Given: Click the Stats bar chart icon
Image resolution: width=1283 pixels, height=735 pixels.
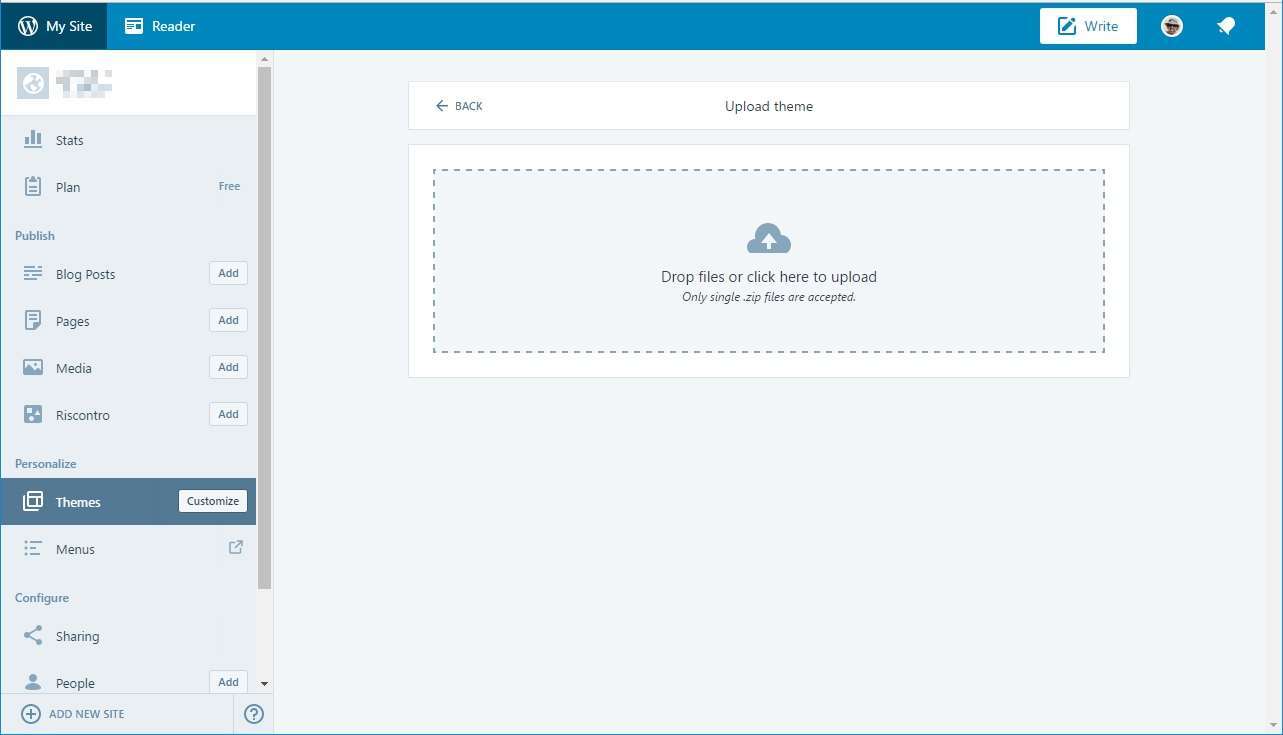Looking at the screenshot, I should [x=33, y=139].
